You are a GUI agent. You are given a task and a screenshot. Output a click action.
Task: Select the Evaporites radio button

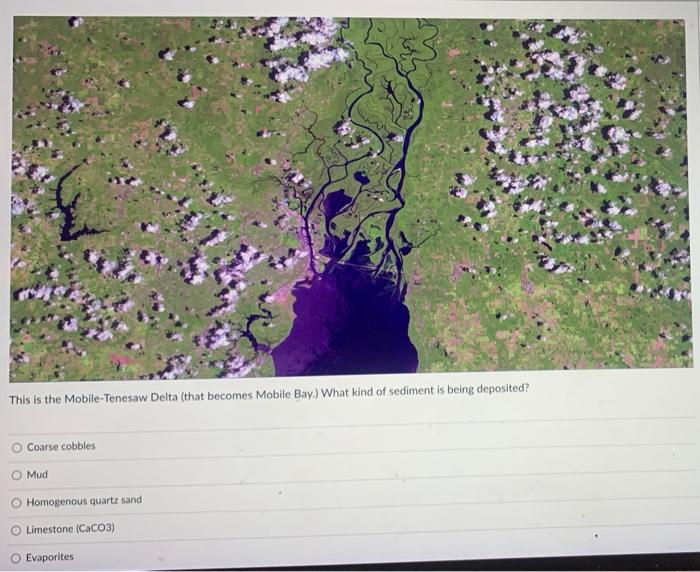[x=16, y=558]
